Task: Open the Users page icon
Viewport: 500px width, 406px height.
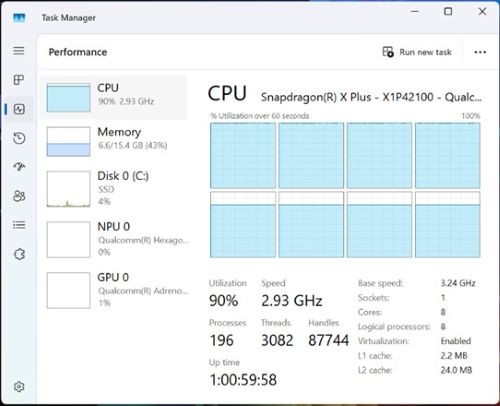Action: coord(19,196)
